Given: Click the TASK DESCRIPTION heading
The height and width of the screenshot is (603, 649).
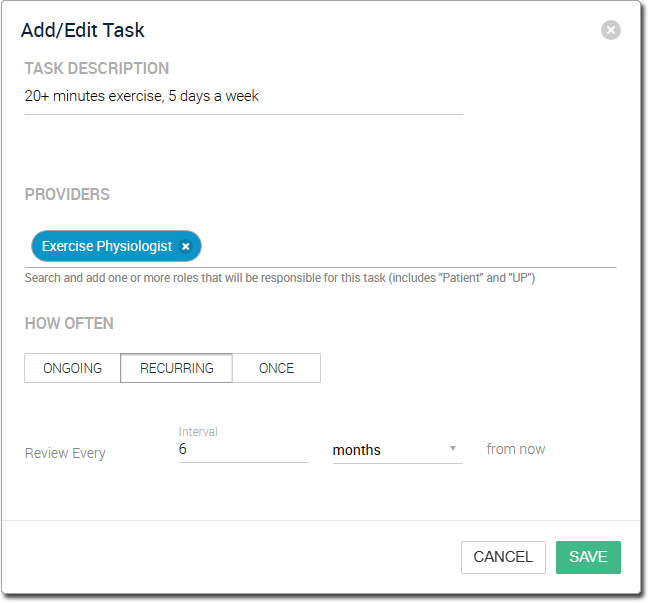Looking at the screenshot, I should [97, 68].
